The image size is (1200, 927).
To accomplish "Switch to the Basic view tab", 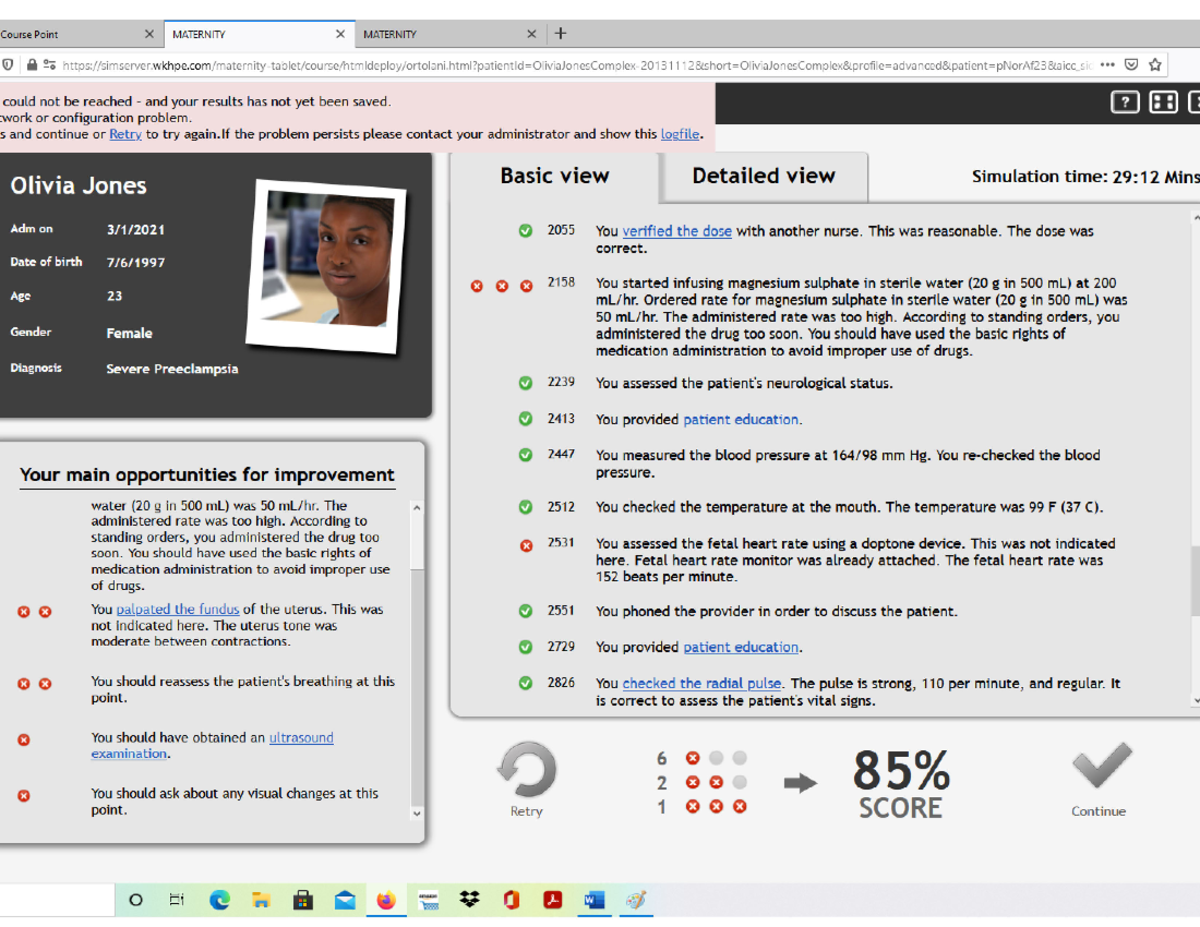I will 554,176.
